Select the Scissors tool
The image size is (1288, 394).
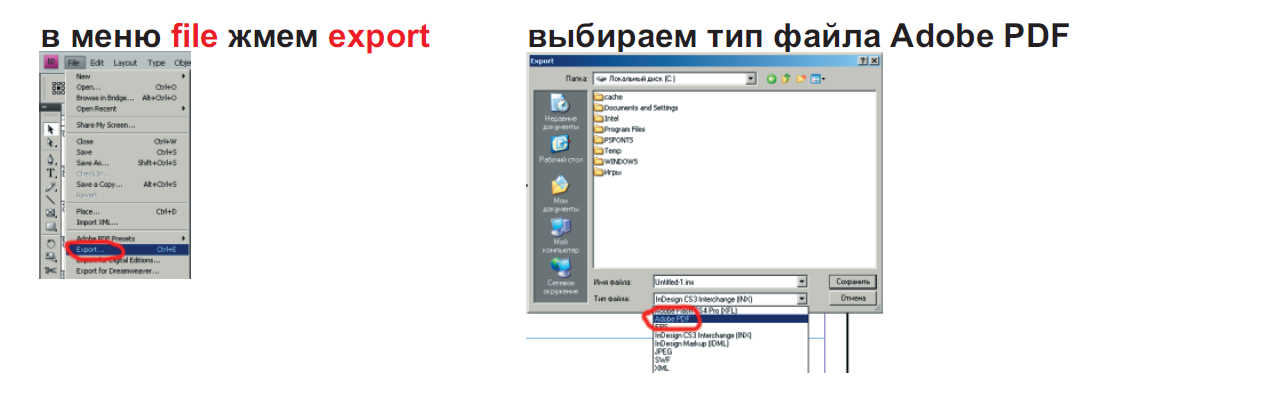click(51, 270)
